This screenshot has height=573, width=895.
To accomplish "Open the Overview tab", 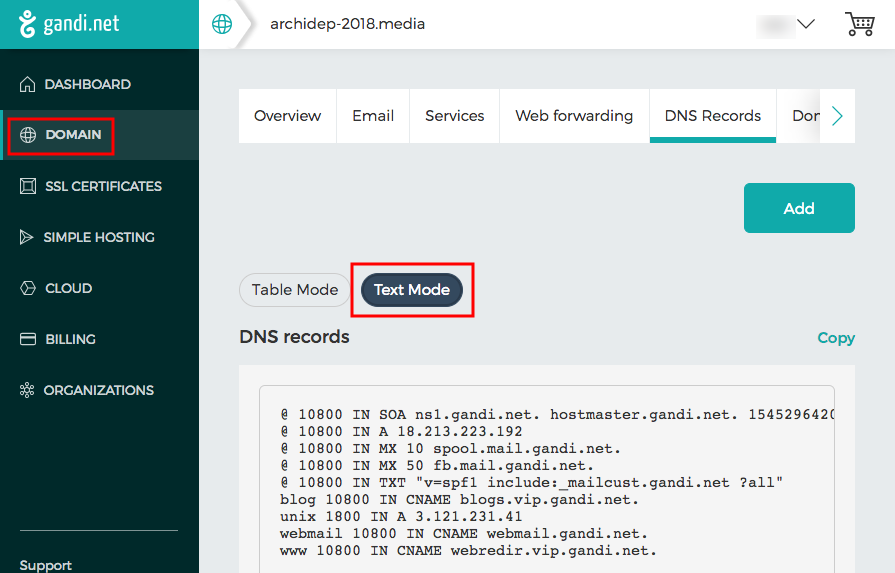I will point(287,116).
